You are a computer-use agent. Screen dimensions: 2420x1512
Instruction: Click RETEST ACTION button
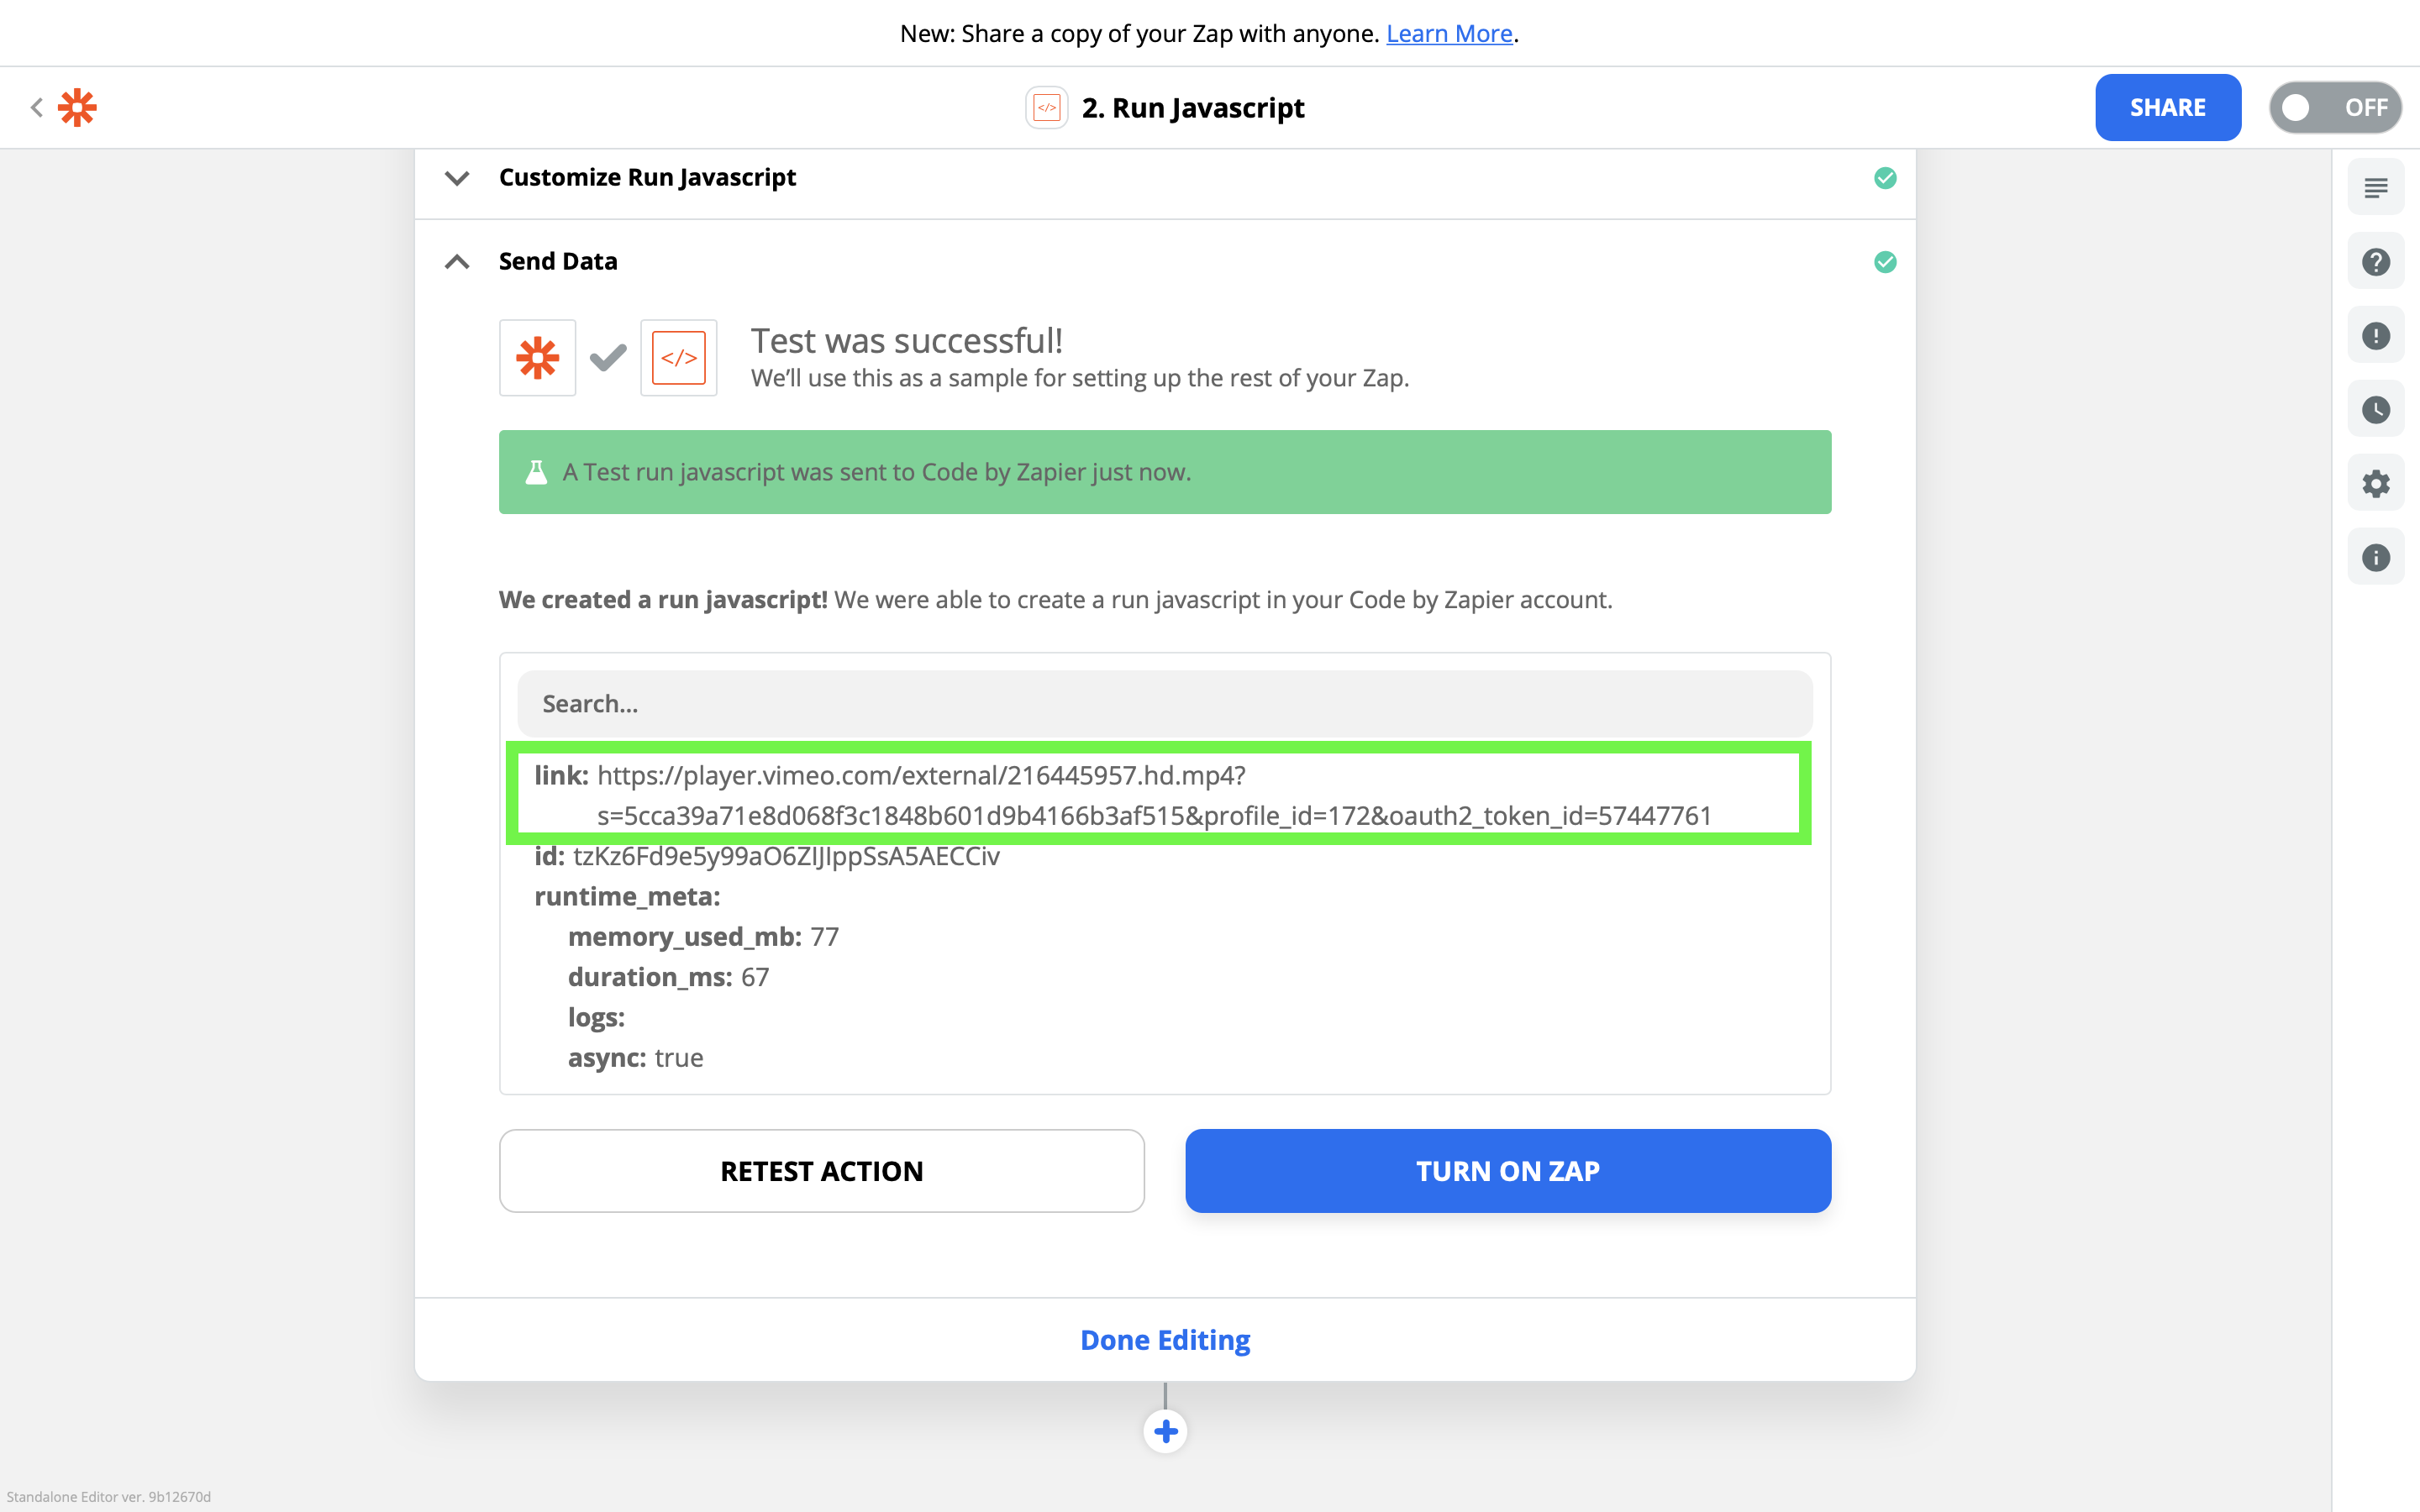822,1171
